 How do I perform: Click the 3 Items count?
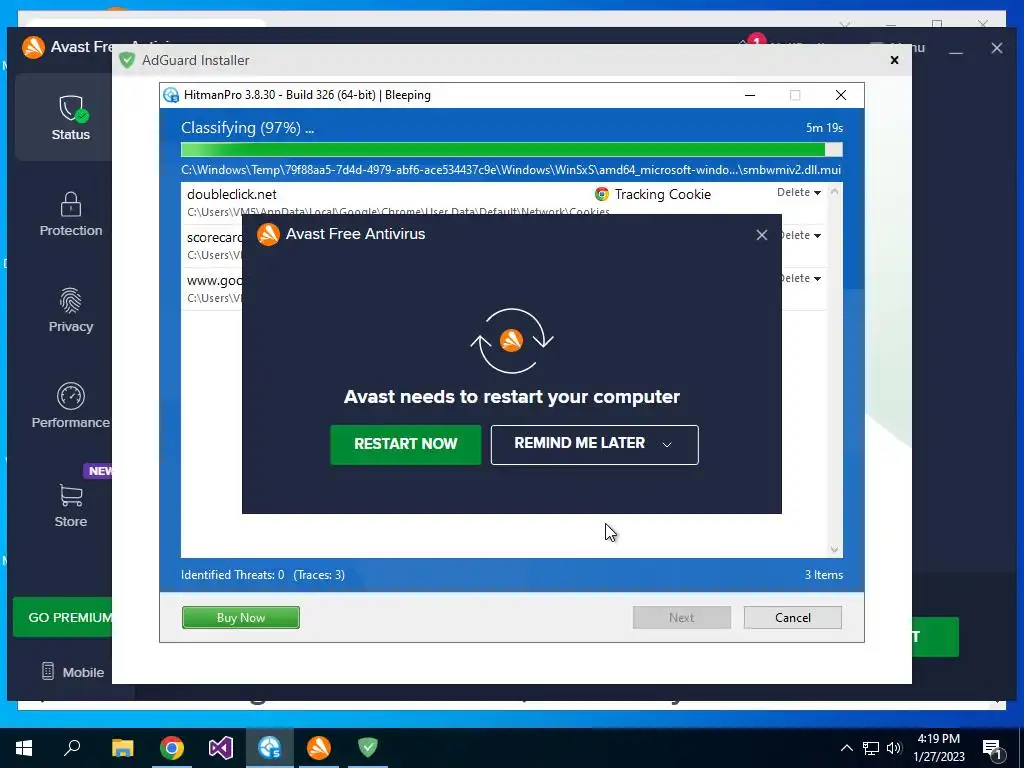[824, 575]
